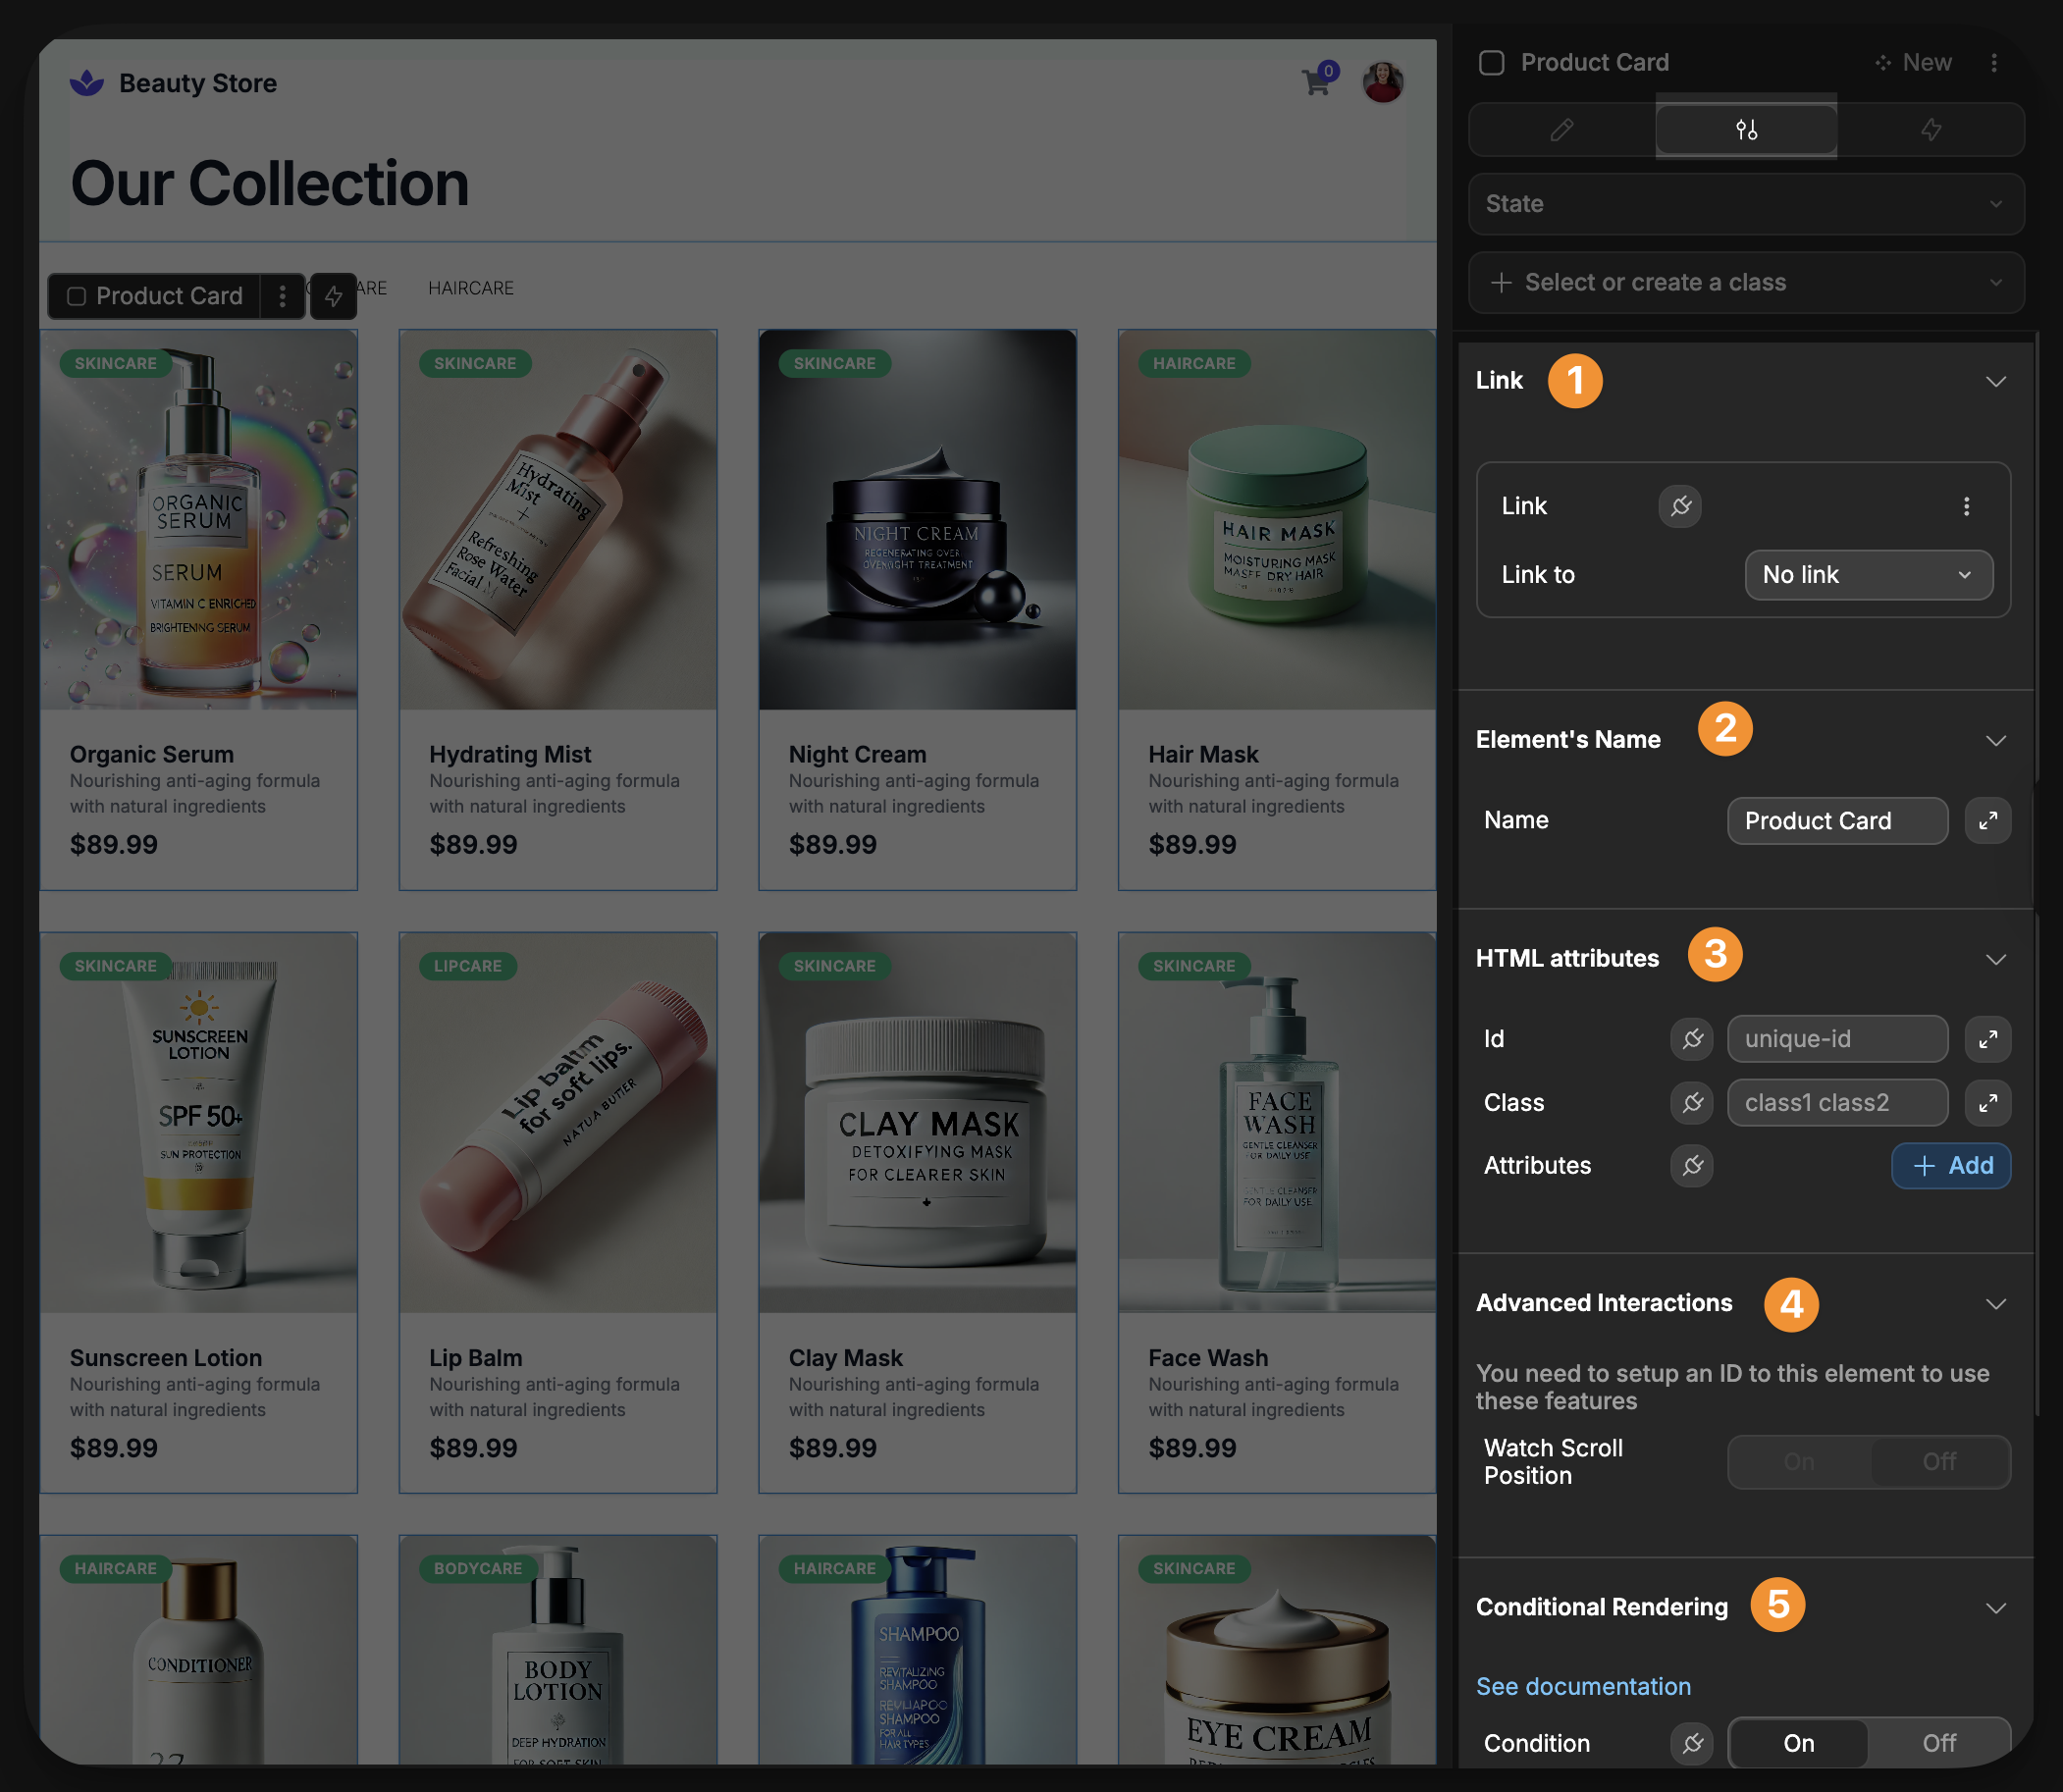Image resolution: width=2063 pixels, height=1792 pixels.
Task: Click the Add attributes button
Action: coord(1950,1165)
